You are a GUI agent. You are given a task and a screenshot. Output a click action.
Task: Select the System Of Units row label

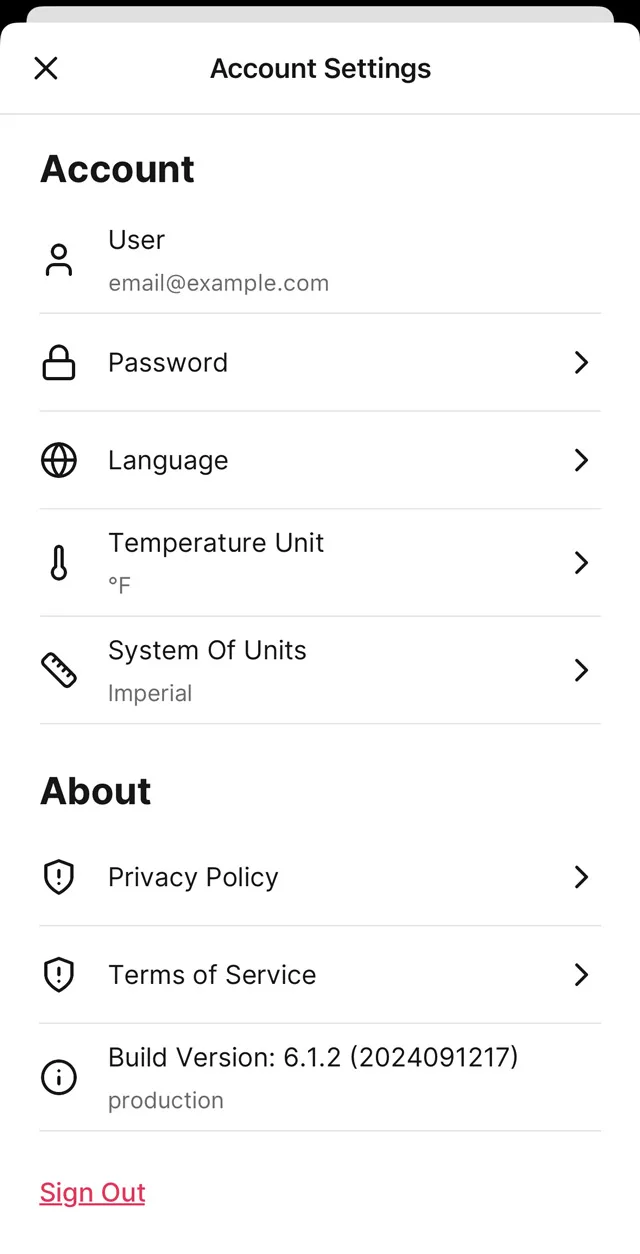(x=207, y=651)
